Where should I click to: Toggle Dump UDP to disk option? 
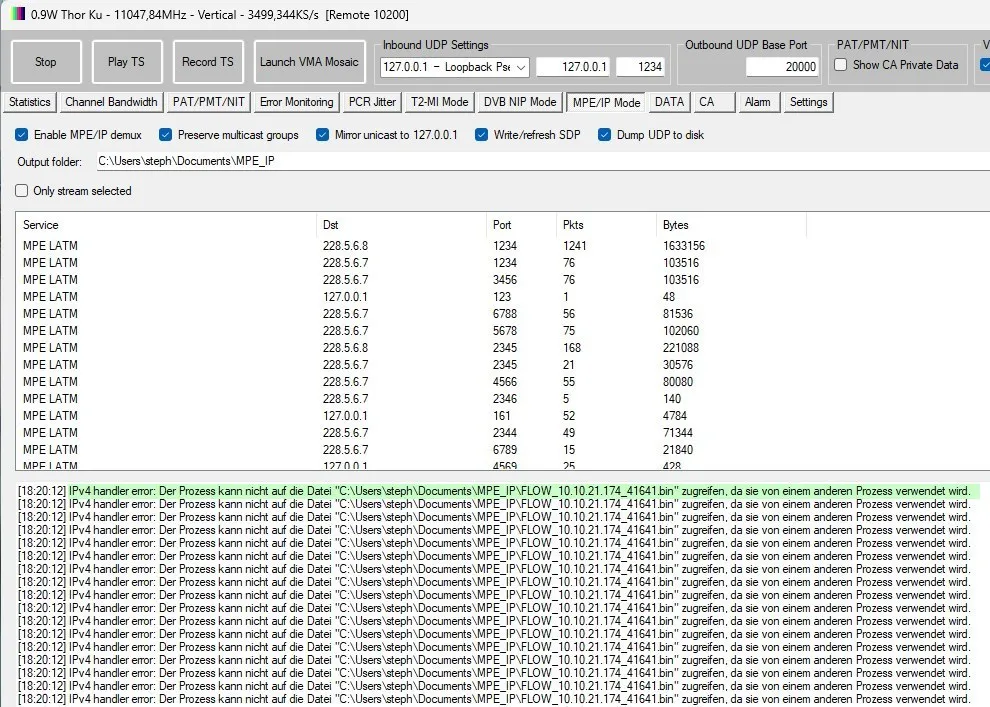[x=604, y=135]
